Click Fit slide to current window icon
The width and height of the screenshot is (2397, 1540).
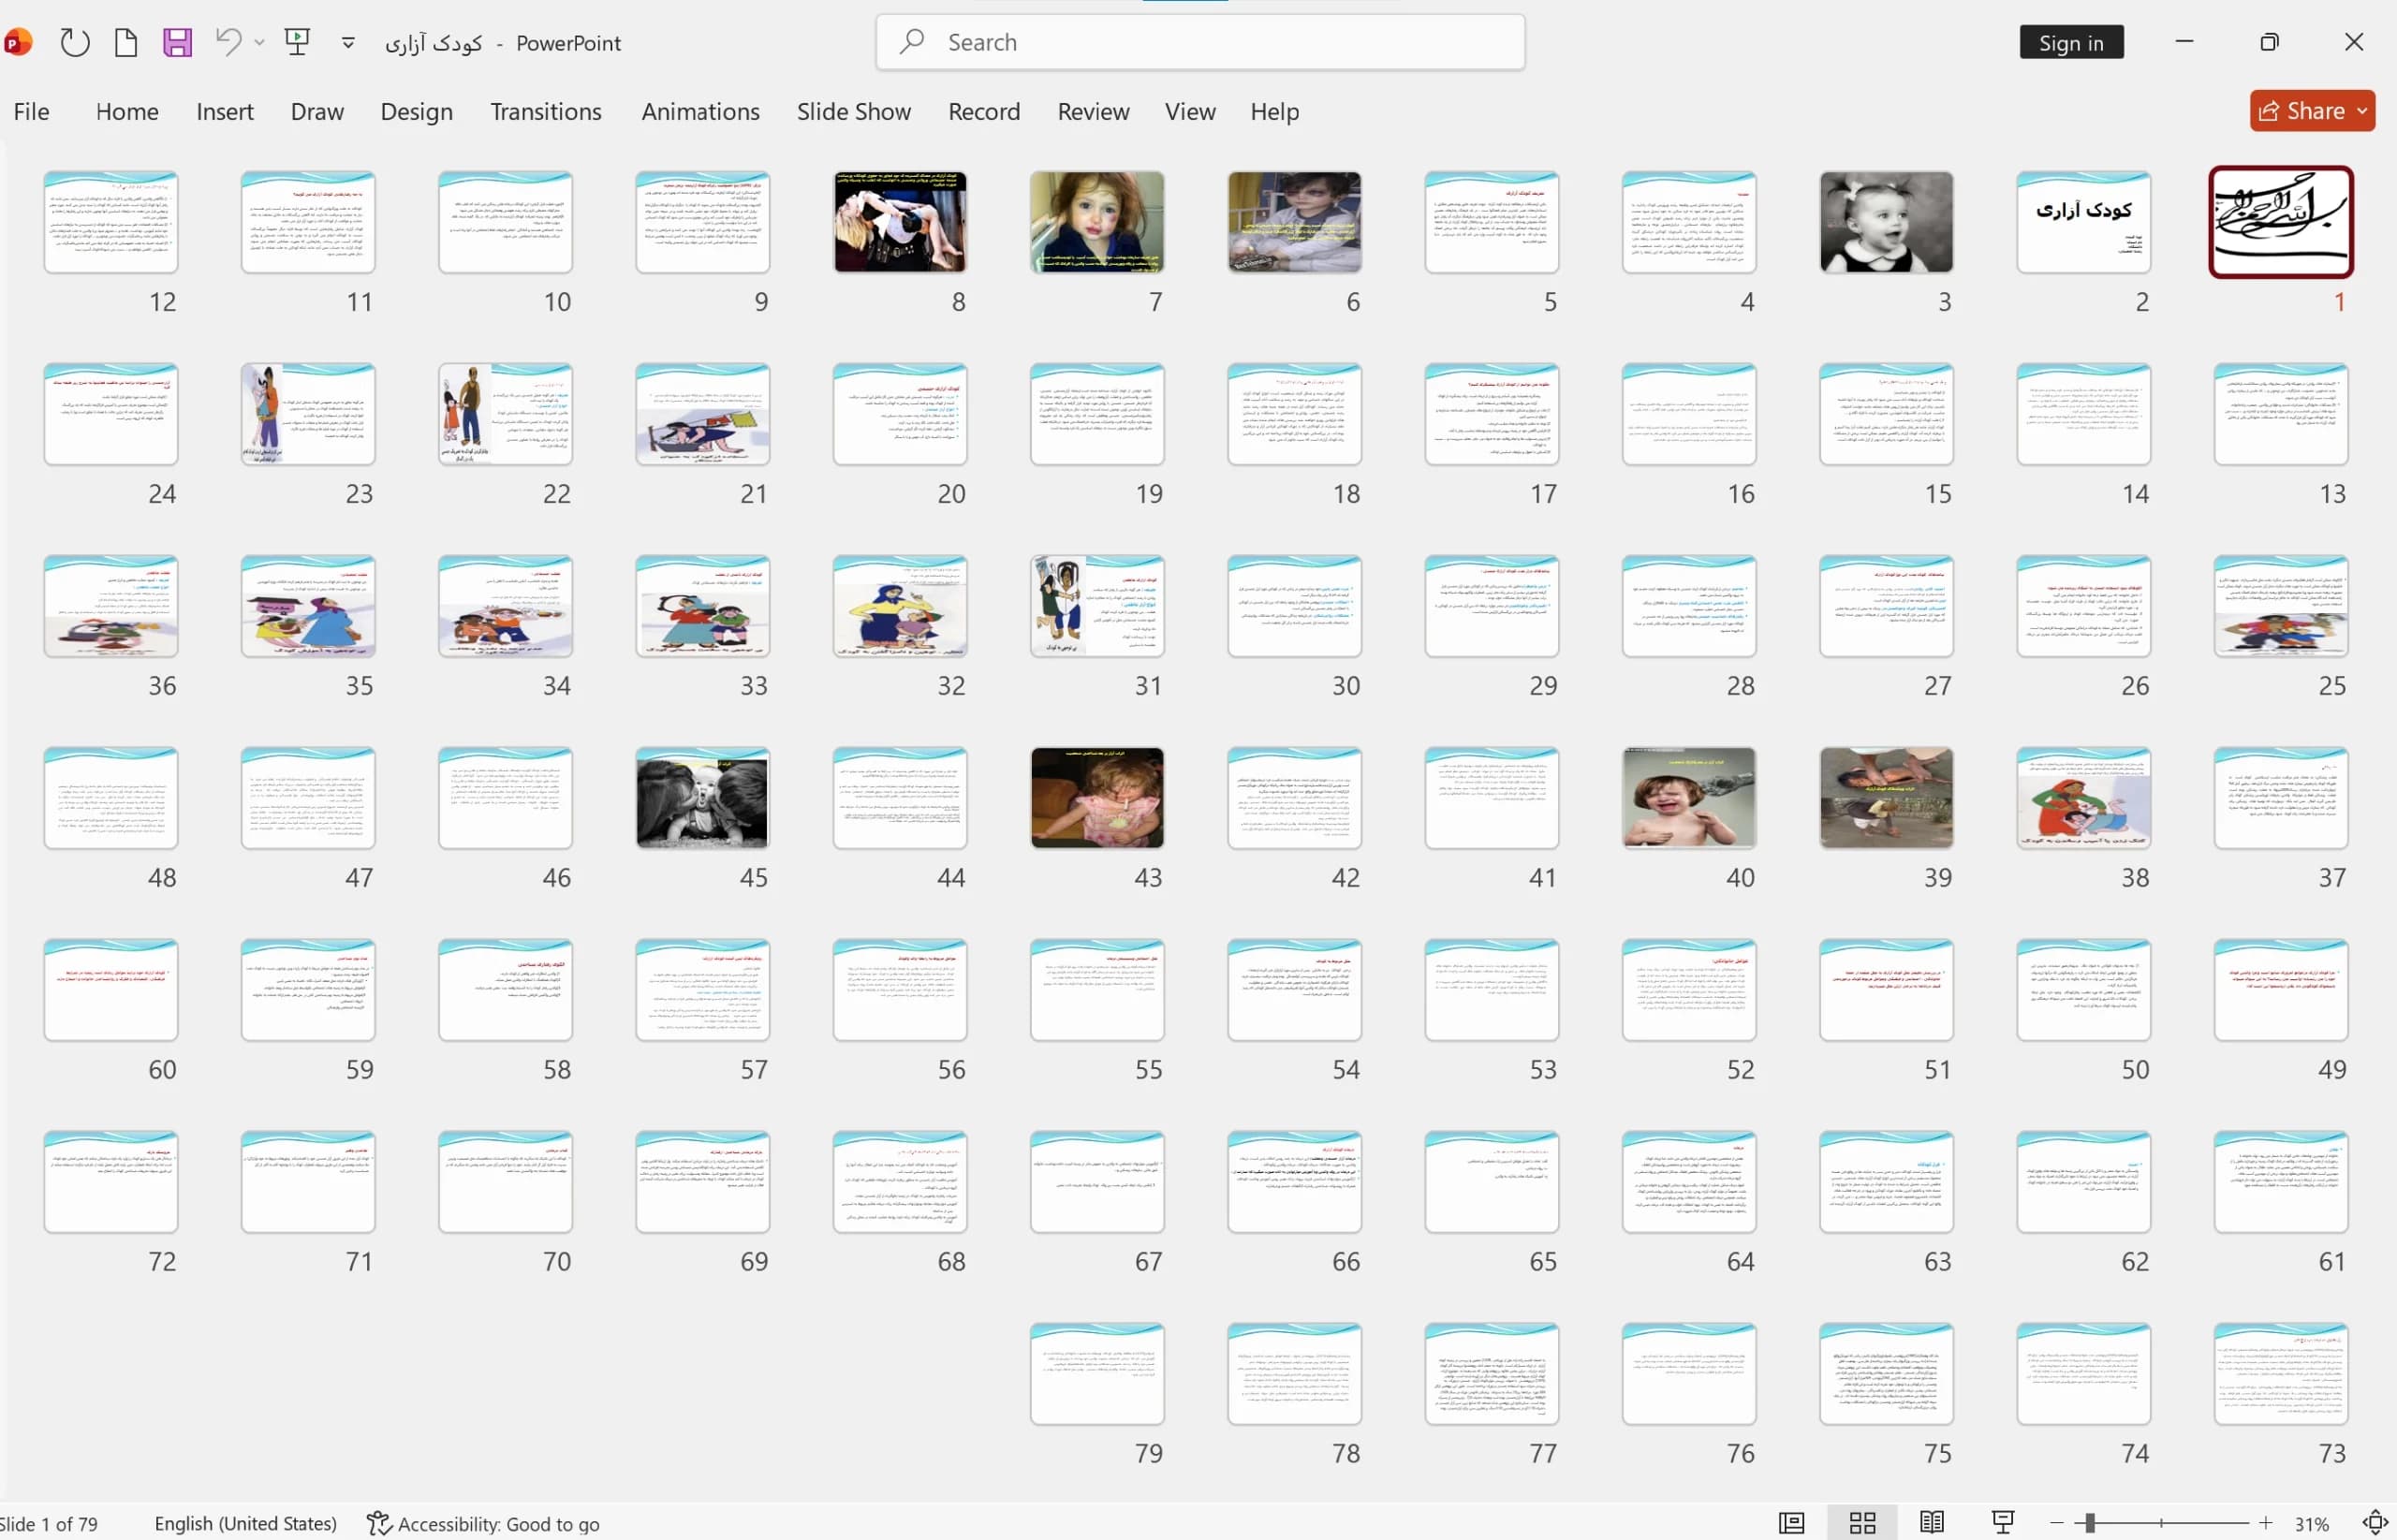[2375, 1523]
